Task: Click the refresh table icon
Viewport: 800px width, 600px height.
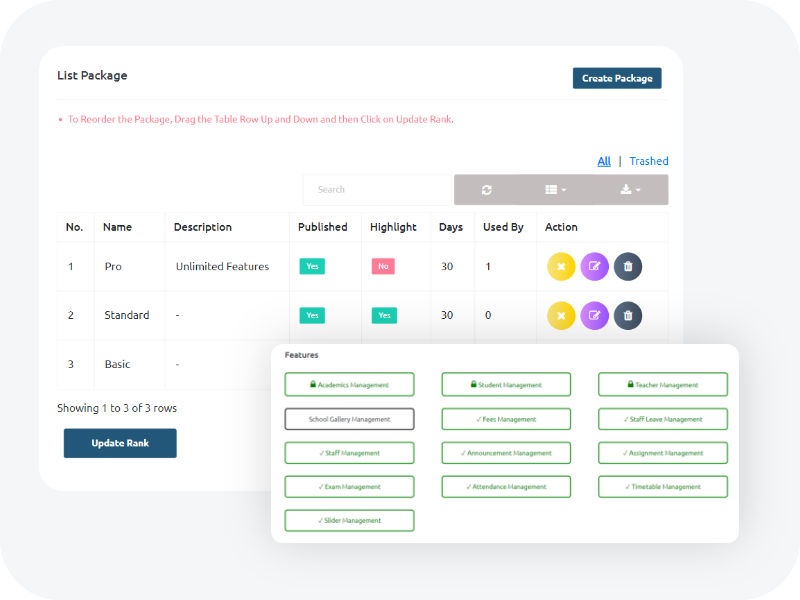Action: click(x=487, y=190)
